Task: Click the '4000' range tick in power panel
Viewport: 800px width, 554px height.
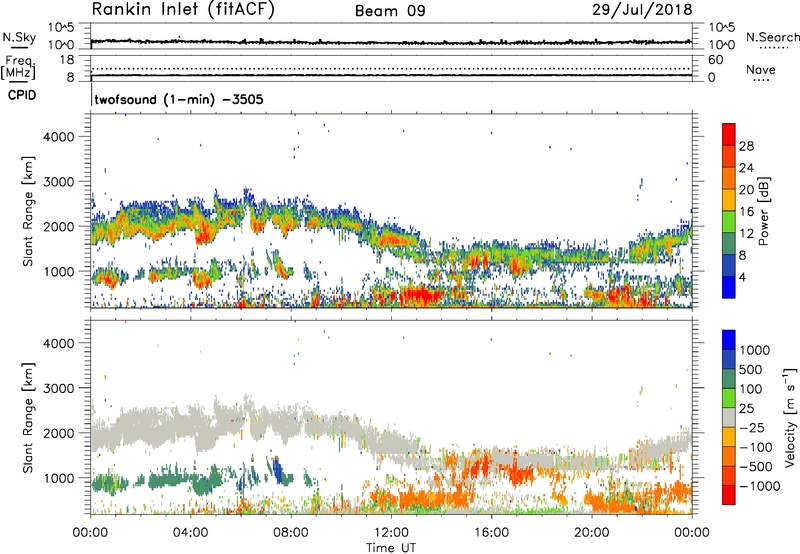Action: pos(59,137)
